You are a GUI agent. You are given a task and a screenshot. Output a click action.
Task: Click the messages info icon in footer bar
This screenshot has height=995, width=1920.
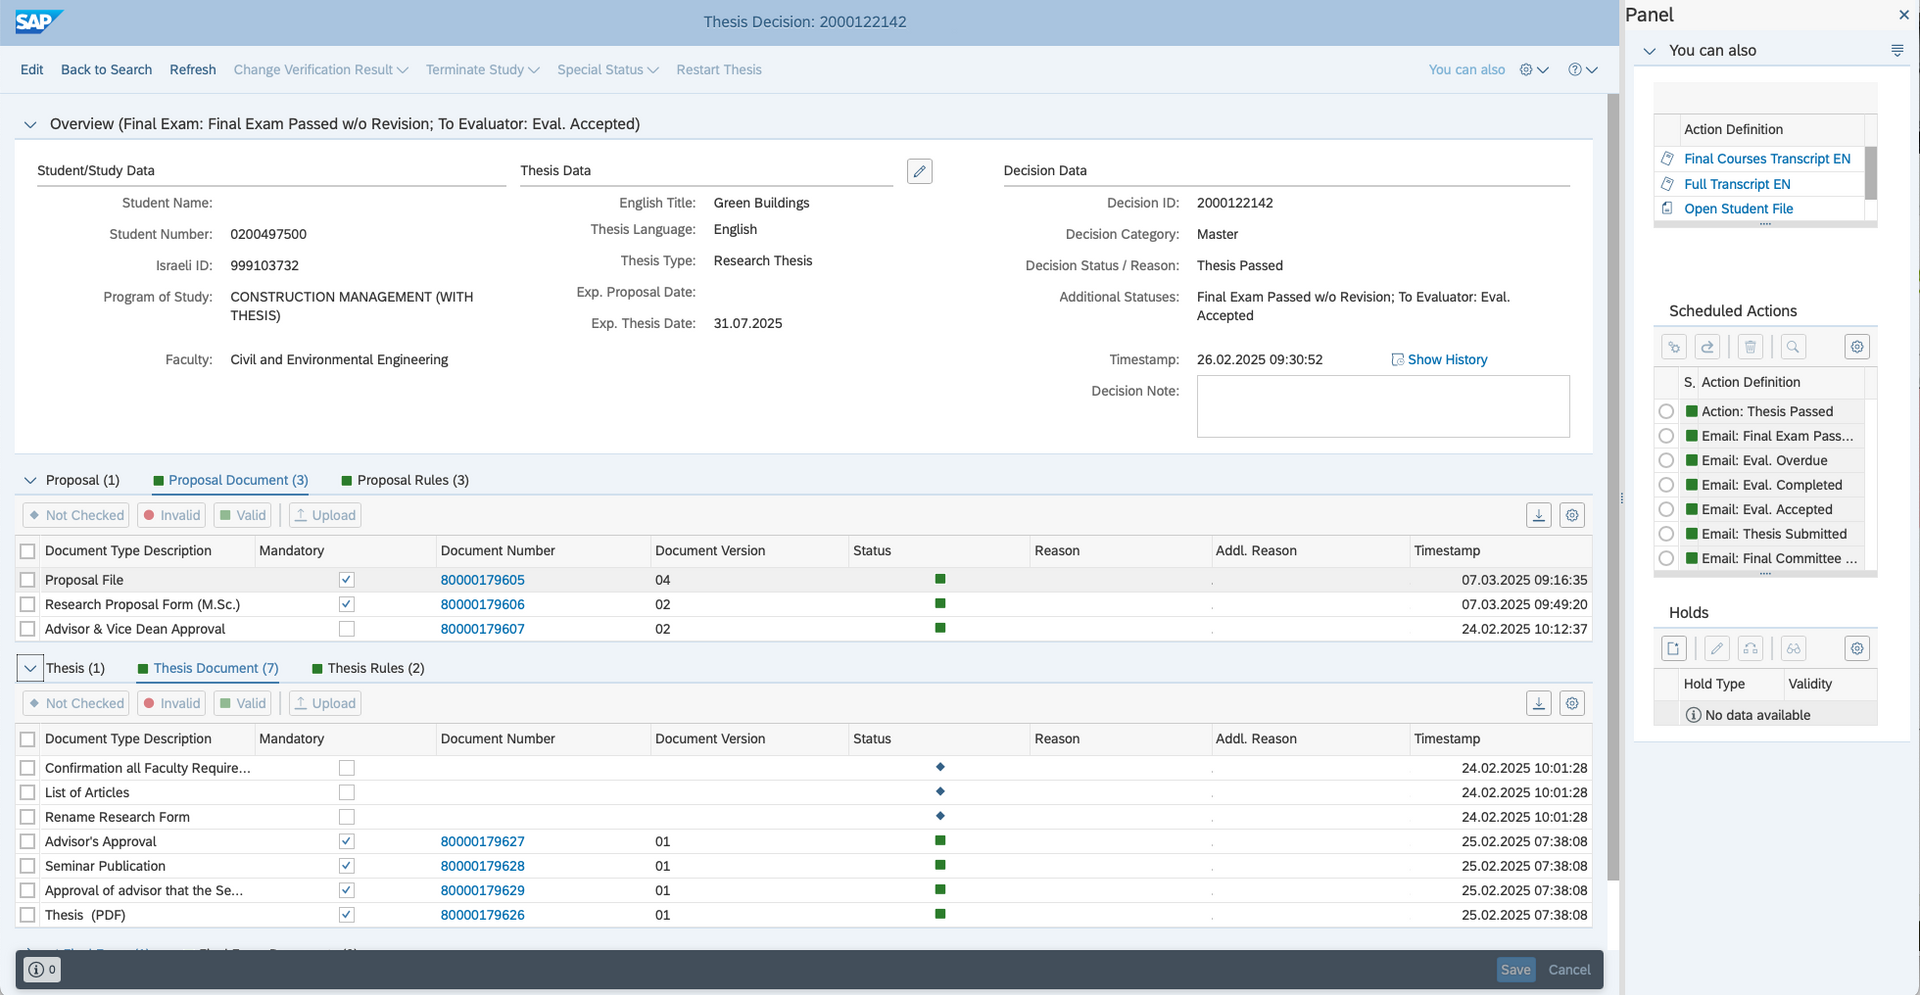coord(42,969)
